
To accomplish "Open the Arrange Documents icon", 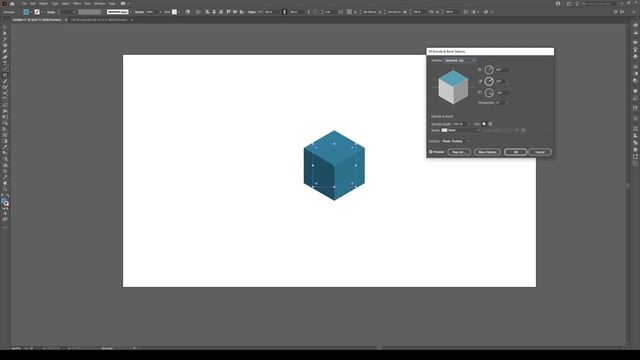I will pos(123,3).
